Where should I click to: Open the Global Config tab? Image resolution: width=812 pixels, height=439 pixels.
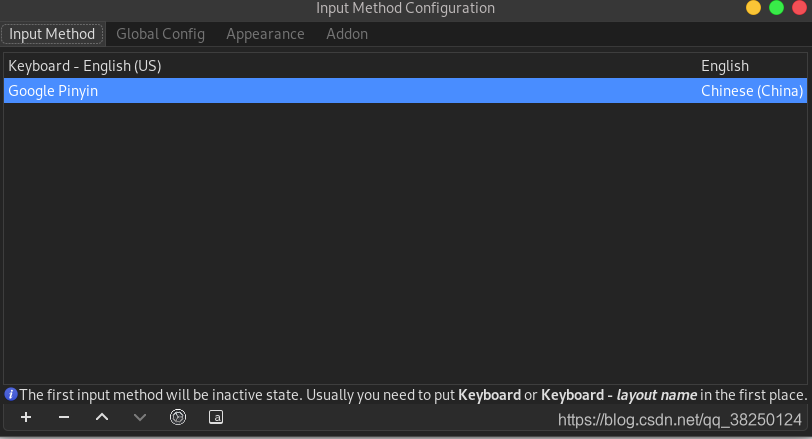(161, 34)
